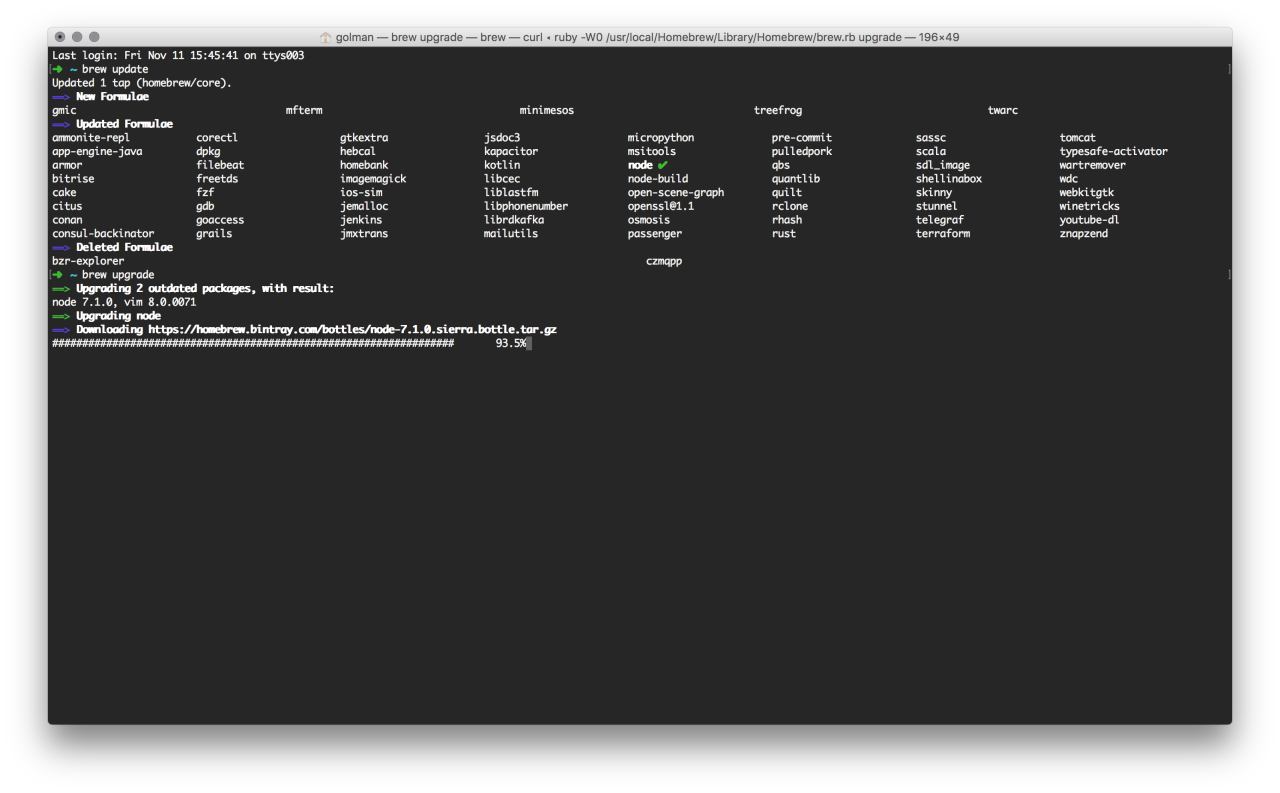The width and height of the screenshot is (1280, 793).
Task: Click the 'mailutils' entry
Action: (511, 234)
